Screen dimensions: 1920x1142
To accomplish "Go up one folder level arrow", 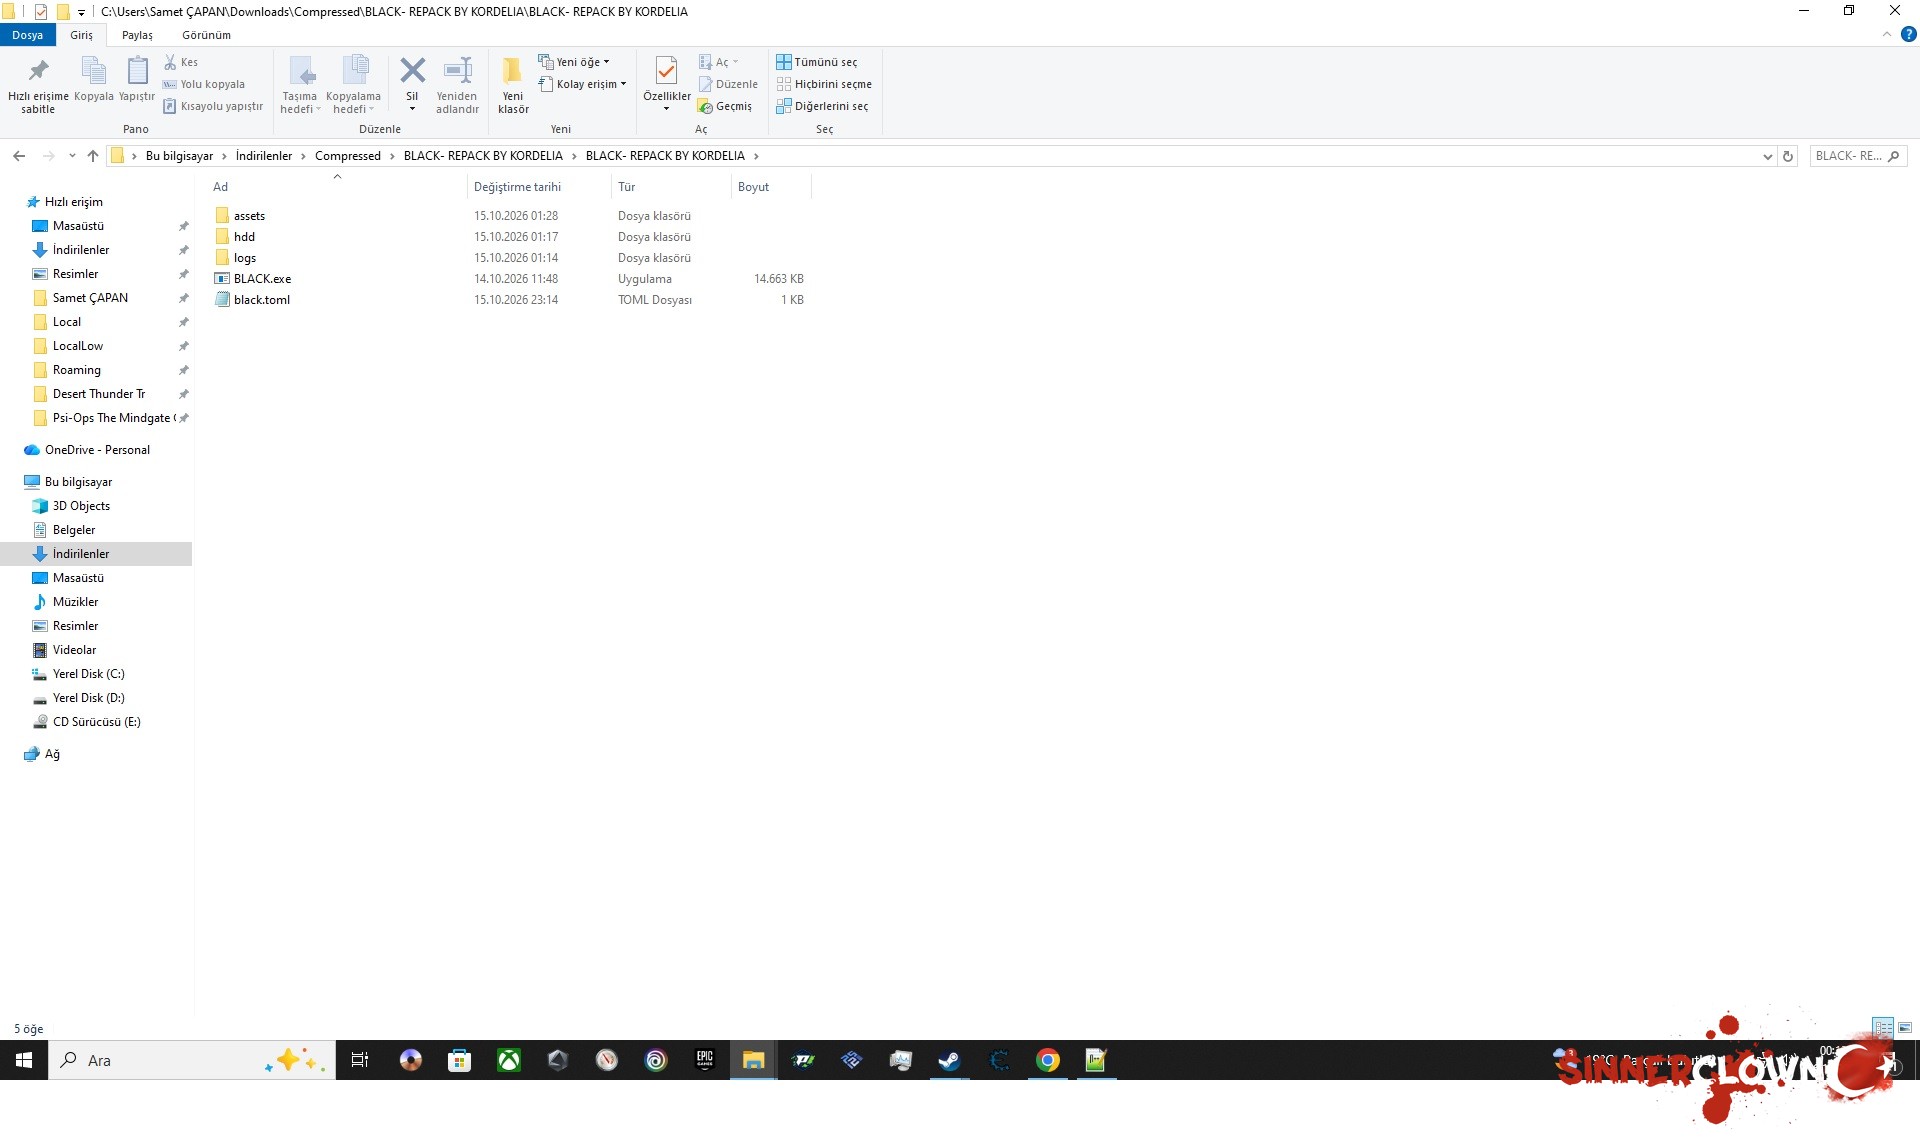I will click(93, 156).
